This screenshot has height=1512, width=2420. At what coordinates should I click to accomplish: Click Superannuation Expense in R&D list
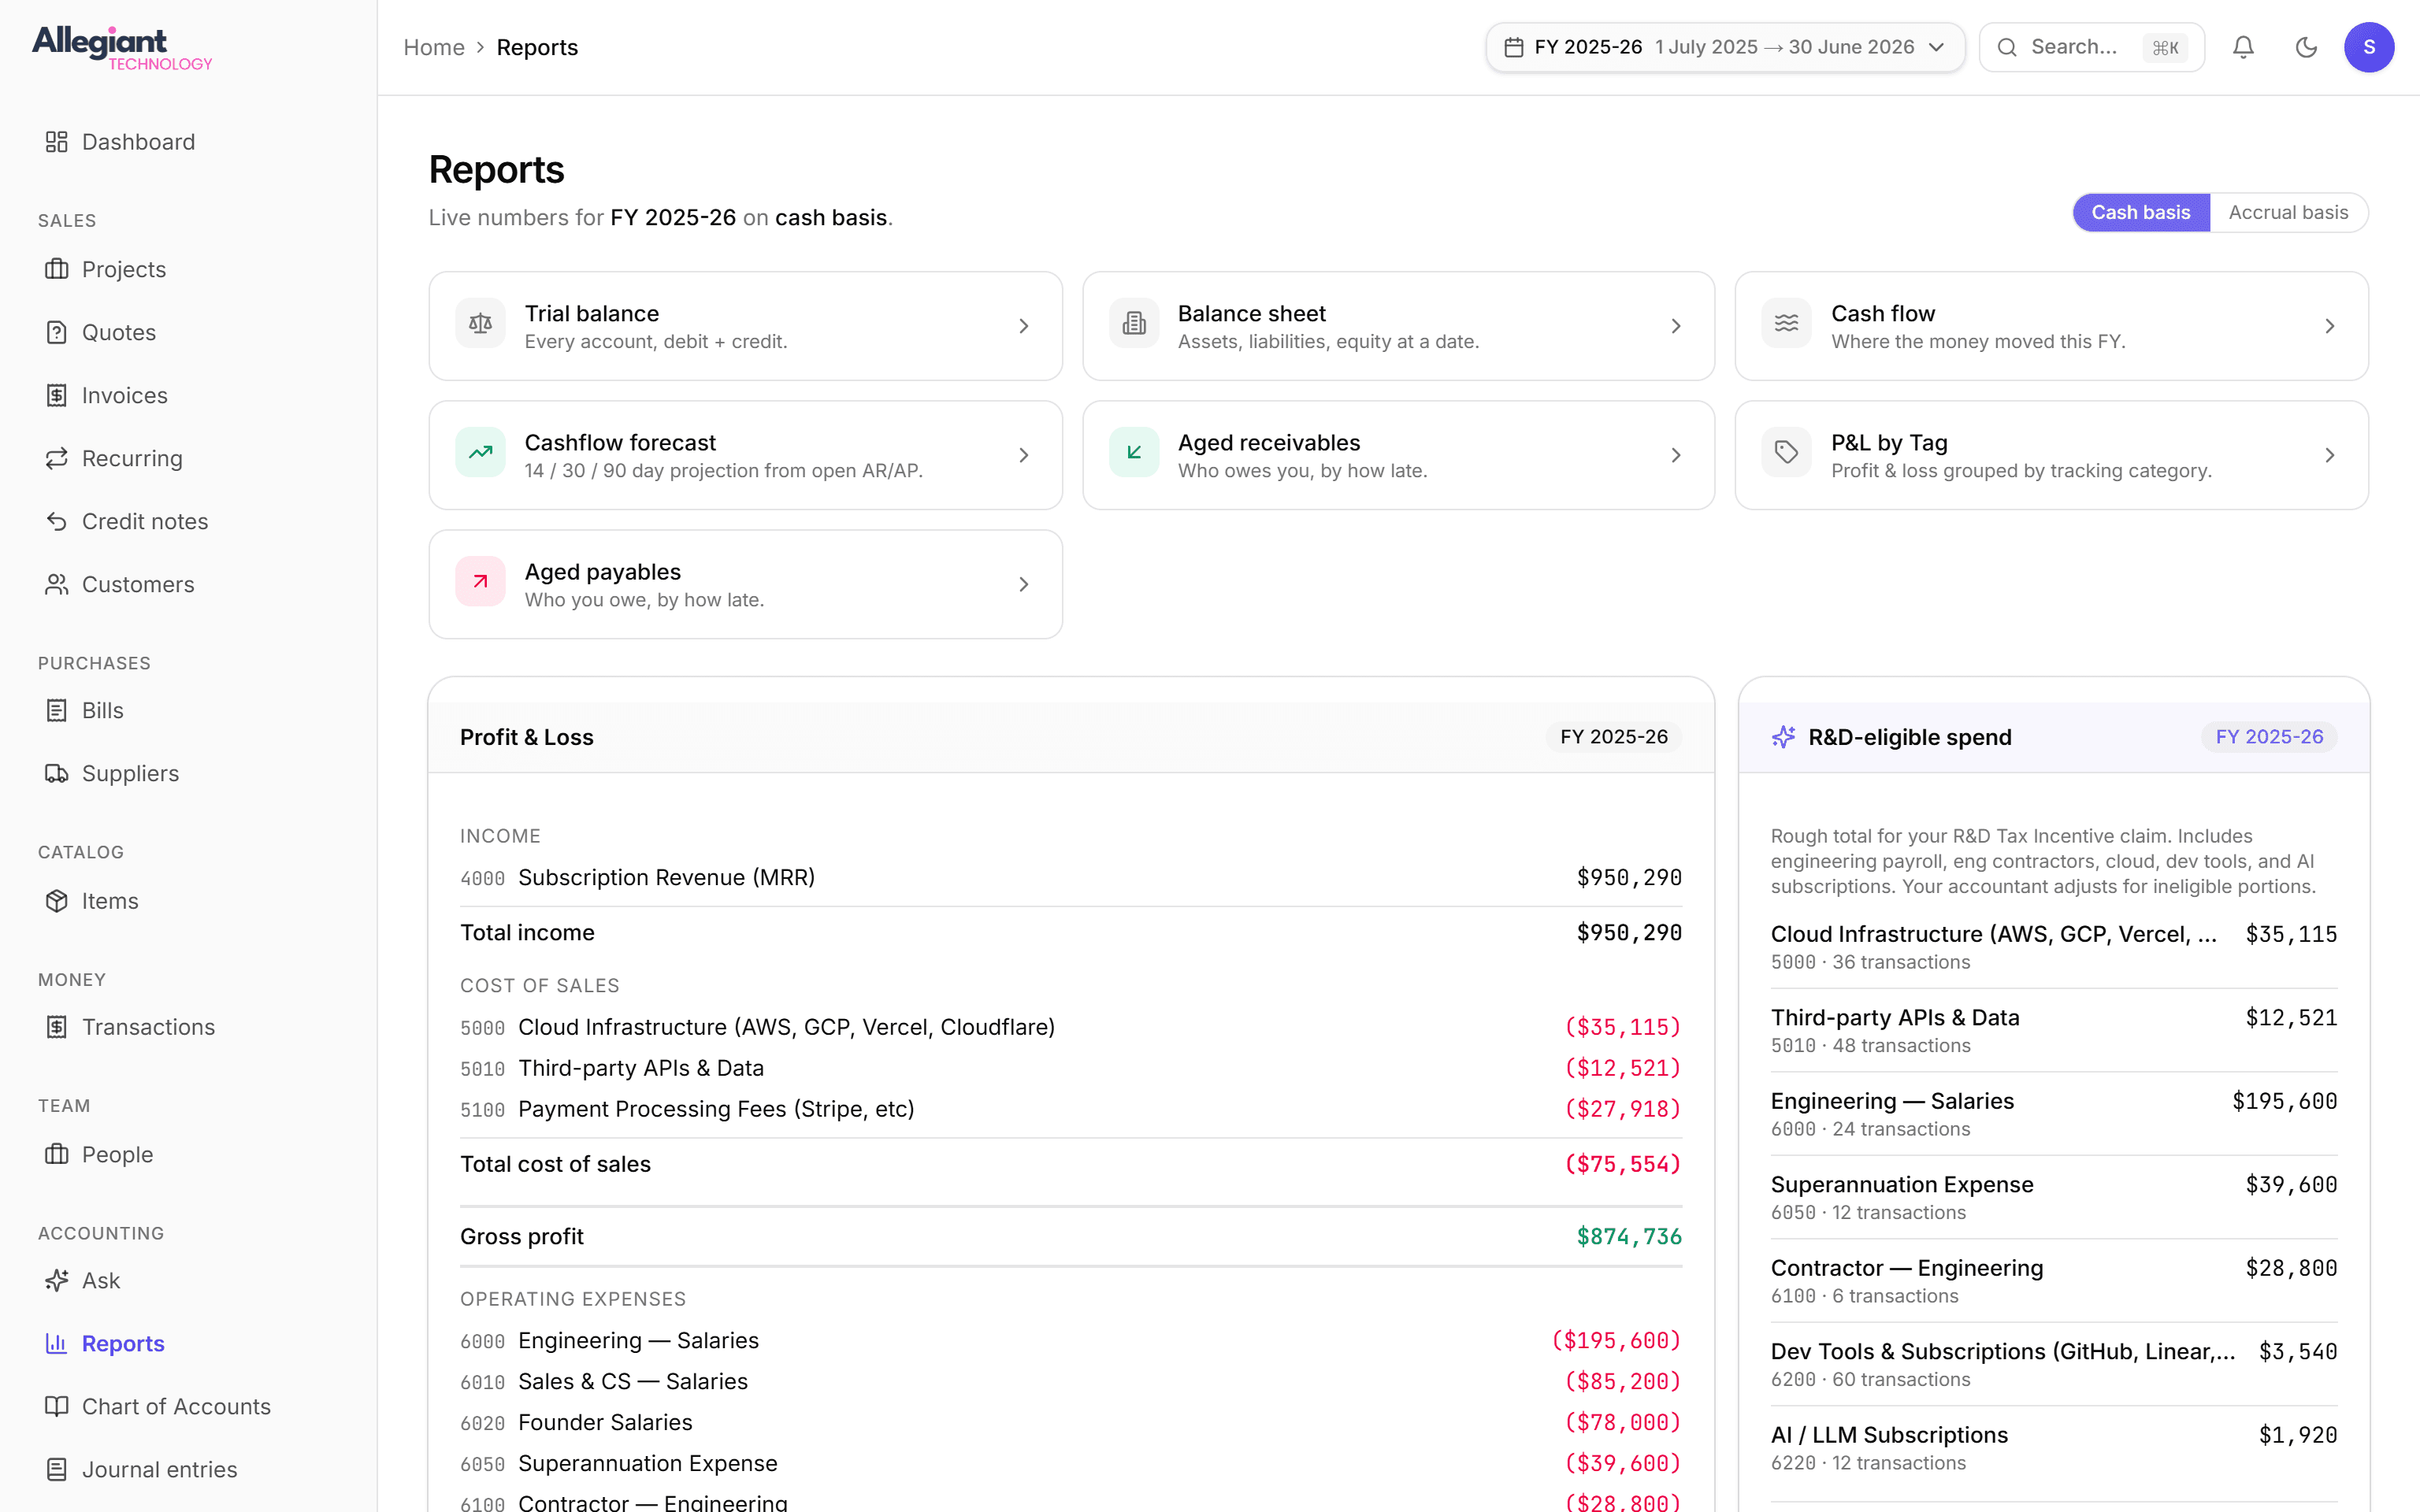(2054, 1197)
